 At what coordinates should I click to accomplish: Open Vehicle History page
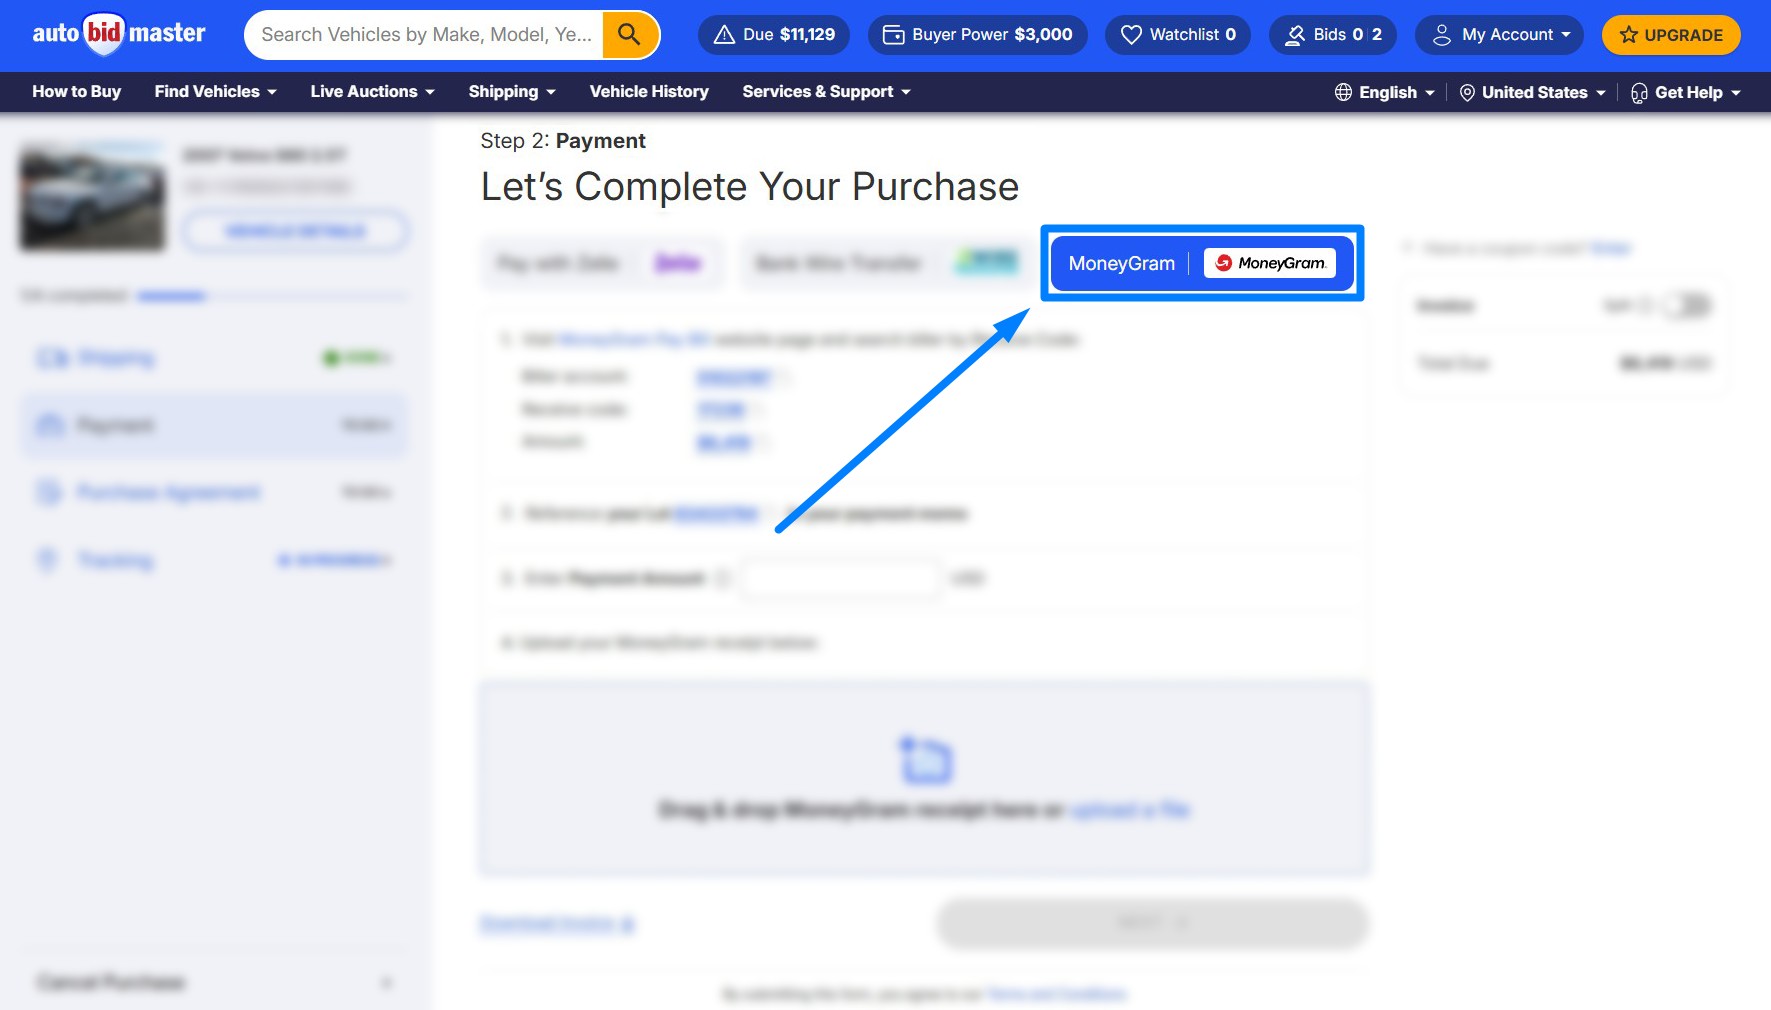point(649,92)
